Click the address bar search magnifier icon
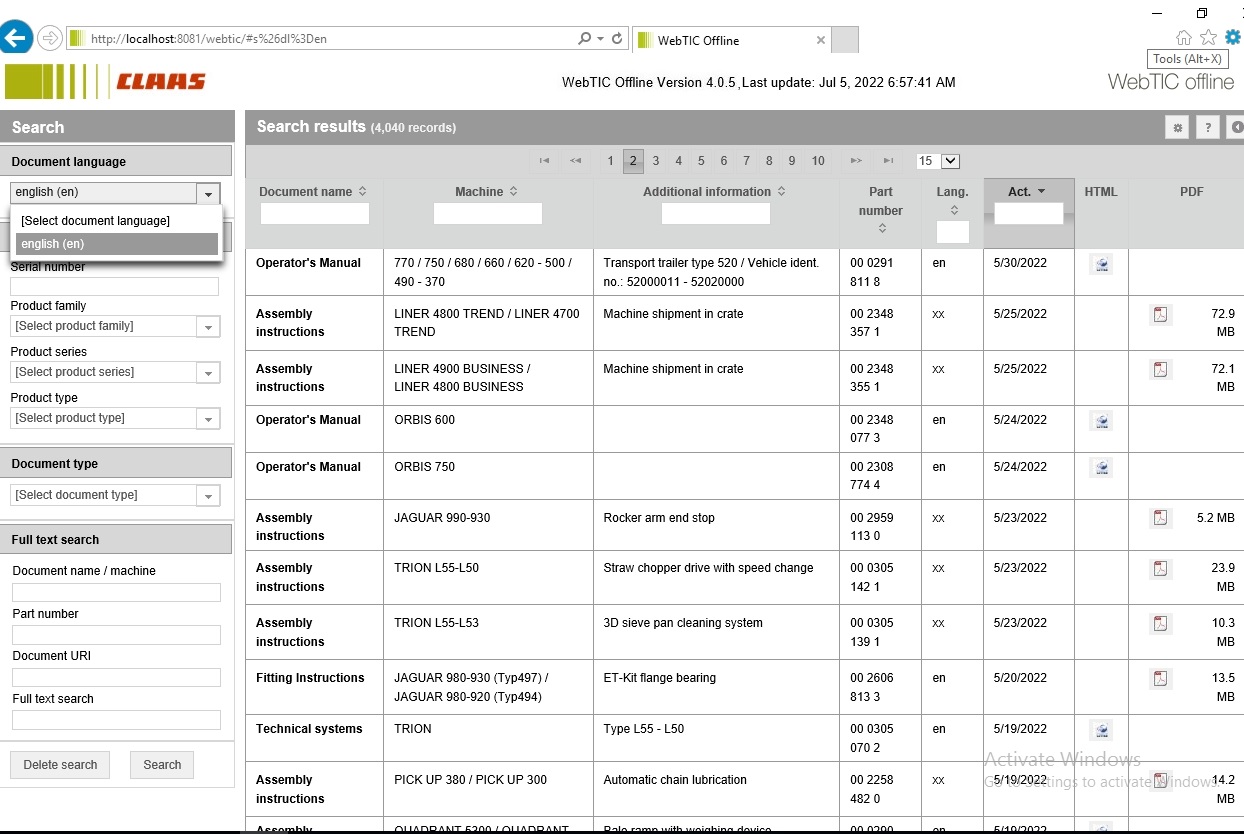This screenshot has width=1244, height=834. coord(584,39)
